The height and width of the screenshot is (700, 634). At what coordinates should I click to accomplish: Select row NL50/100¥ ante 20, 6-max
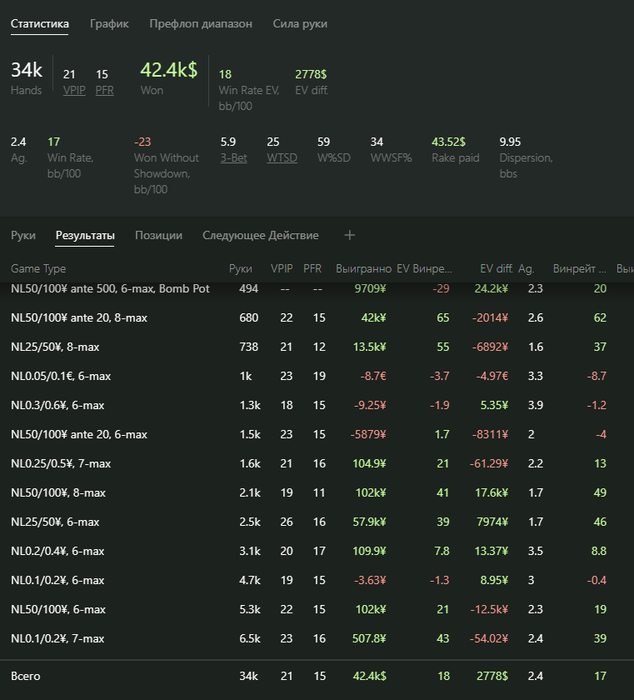(x=317, y=434)
